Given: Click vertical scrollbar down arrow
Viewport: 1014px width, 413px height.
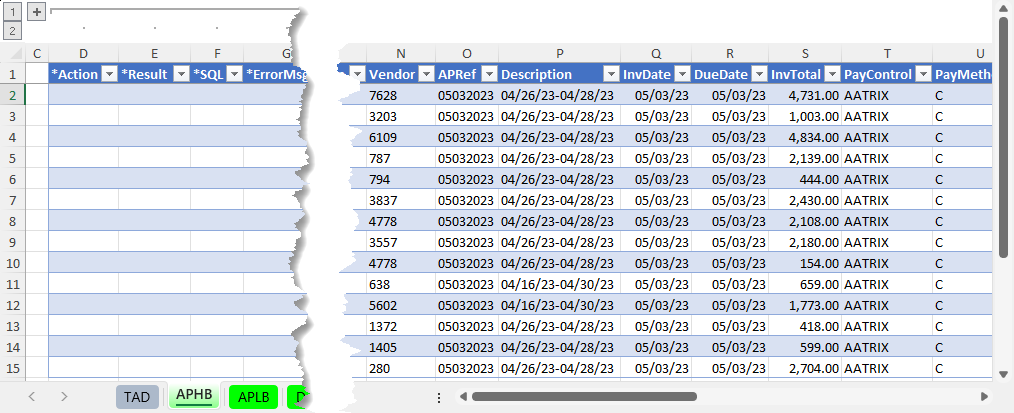Looking at the screenshot, I should pyautogui.click(x=1003, y=374).
